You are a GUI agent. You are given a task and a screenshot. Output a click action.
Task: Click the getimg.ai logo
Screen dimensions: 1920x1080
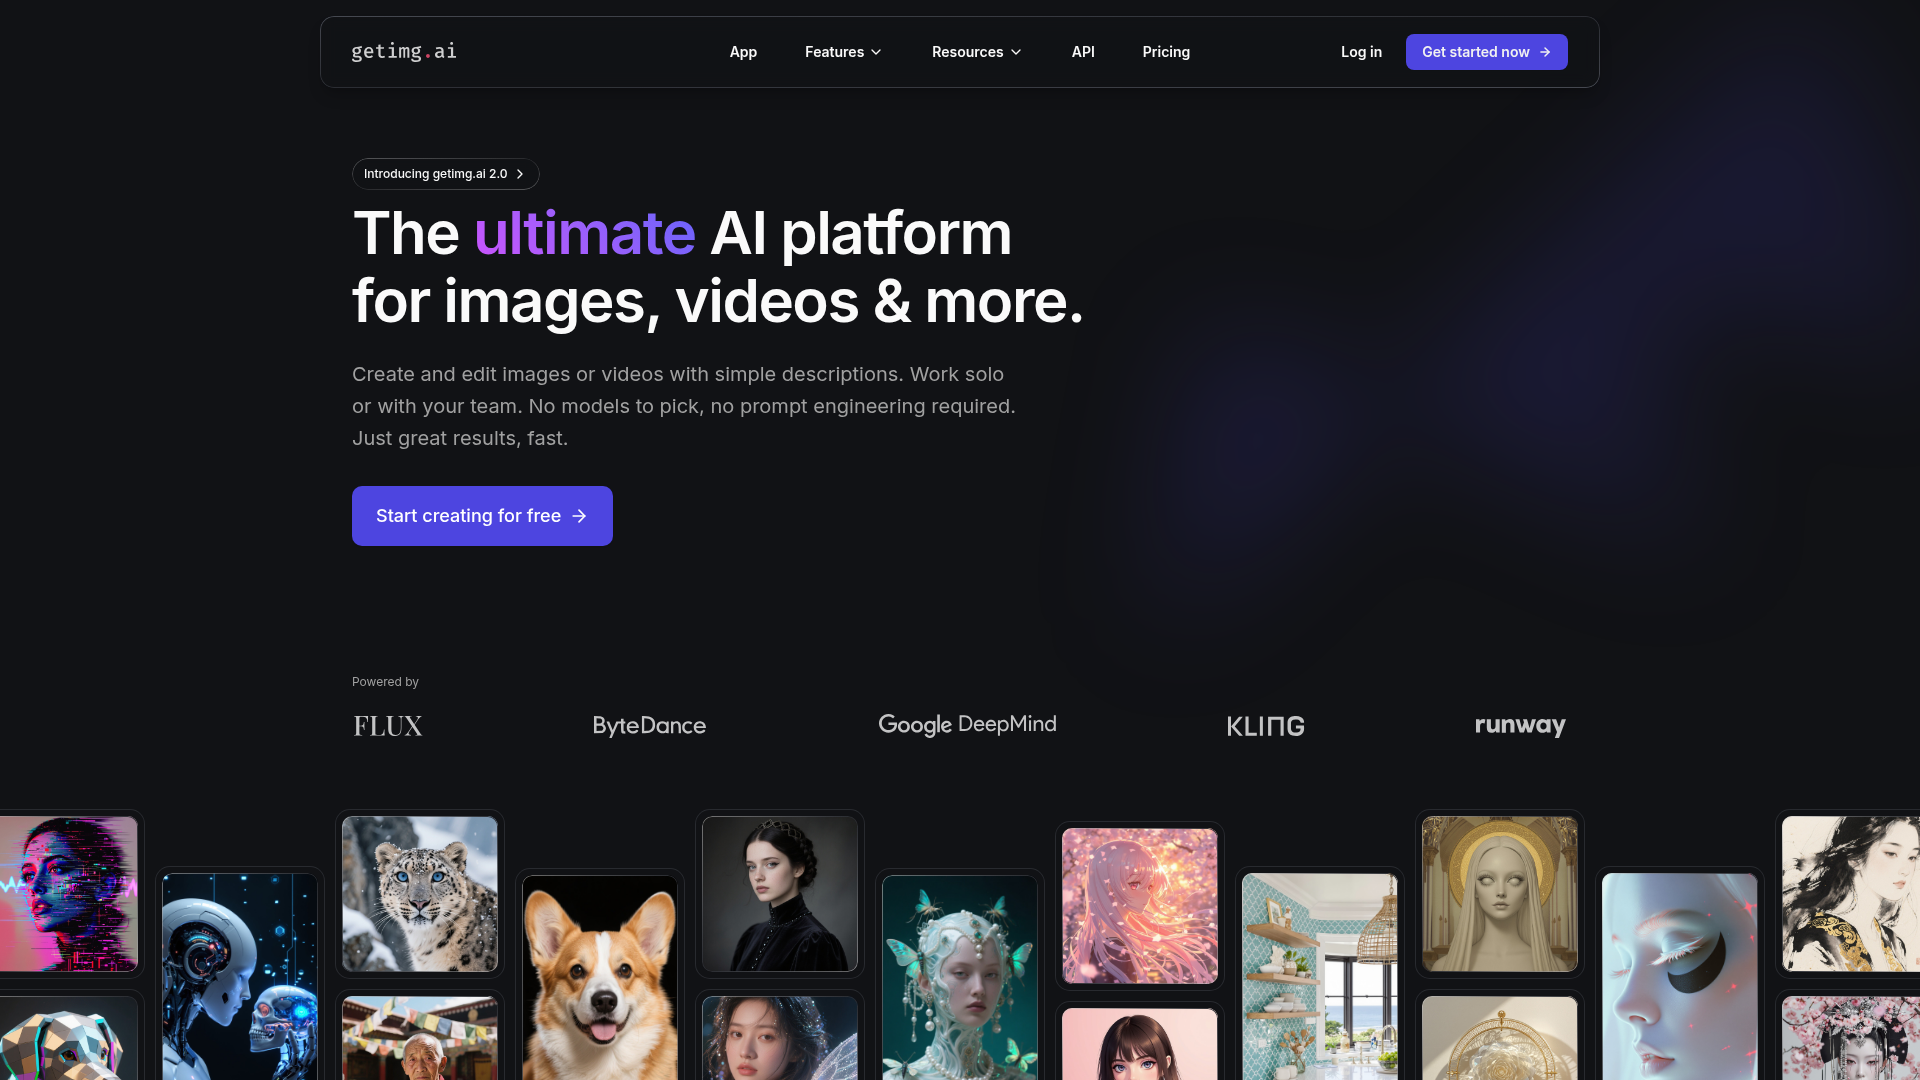point(404,52)
